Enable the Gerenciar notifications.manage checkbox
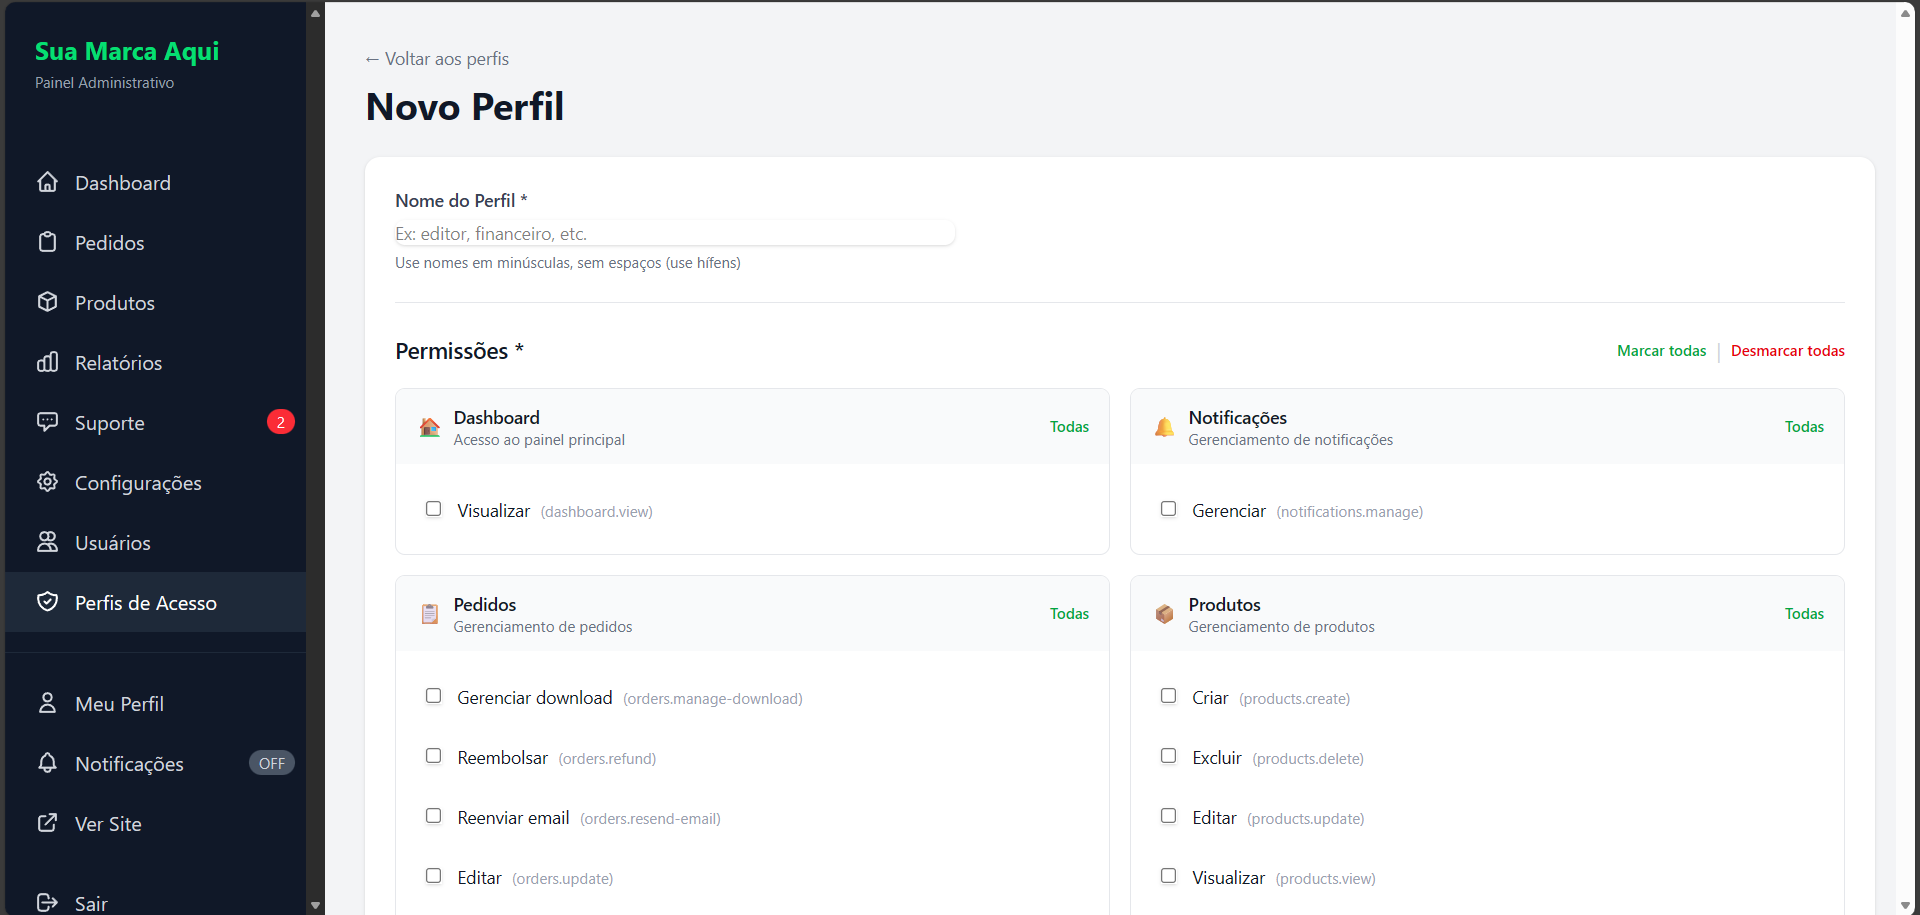The width and height of the screenshot is (1920, 915). point(1168,509)
